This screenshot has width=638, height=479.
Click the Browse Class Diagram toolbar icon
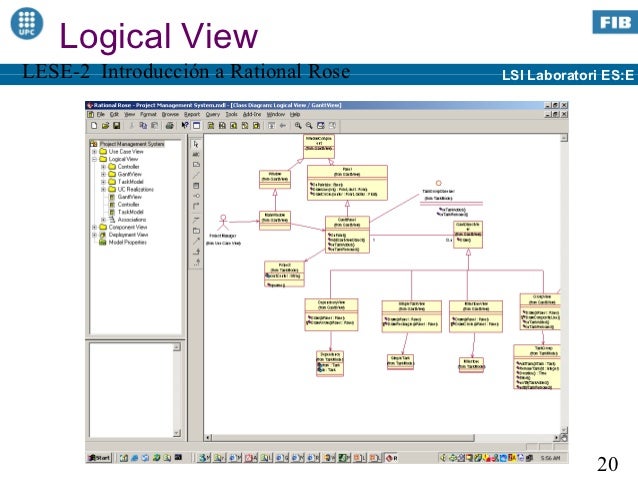(x=211, y=126)
